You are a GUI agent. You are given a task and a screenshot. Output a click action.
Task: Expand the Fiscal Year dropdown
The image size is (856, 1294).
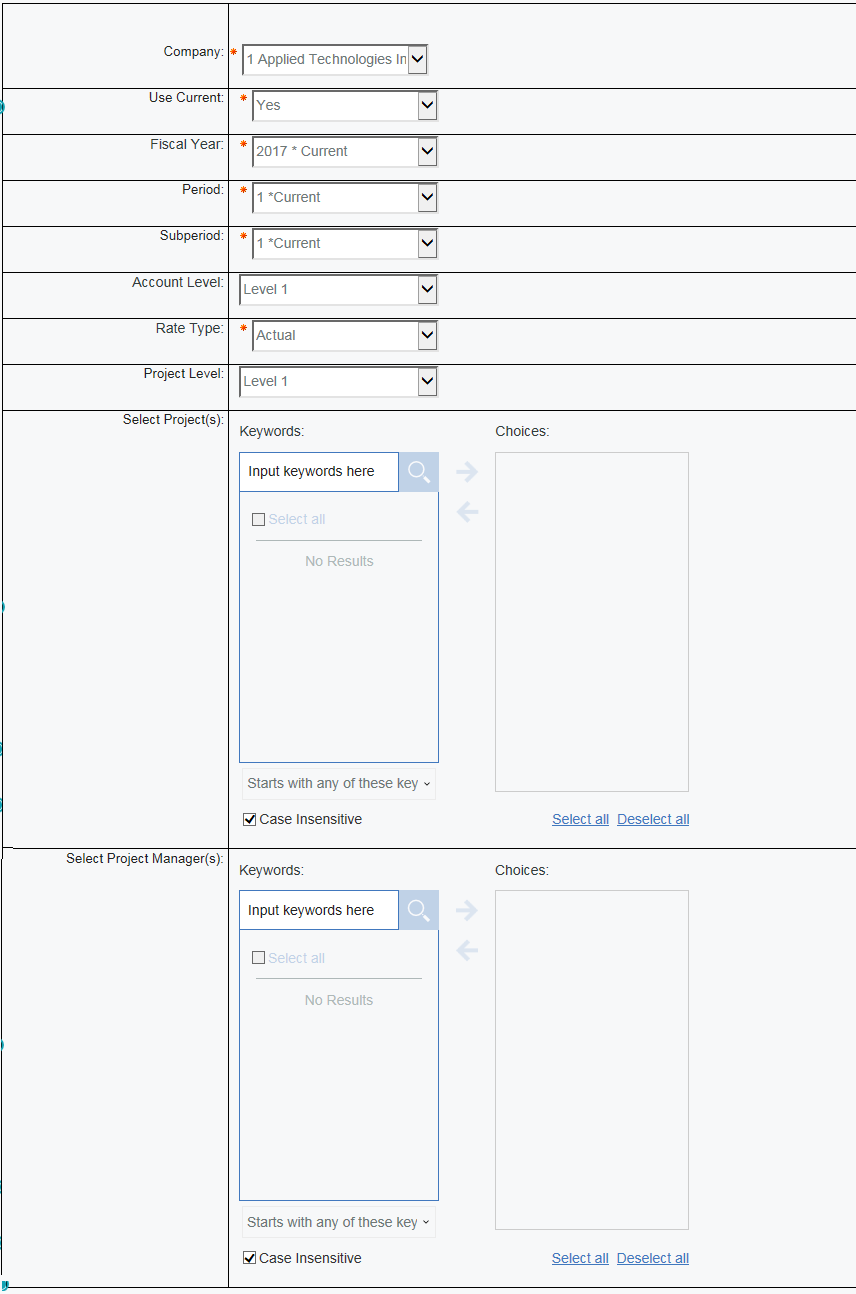[427, 152]
